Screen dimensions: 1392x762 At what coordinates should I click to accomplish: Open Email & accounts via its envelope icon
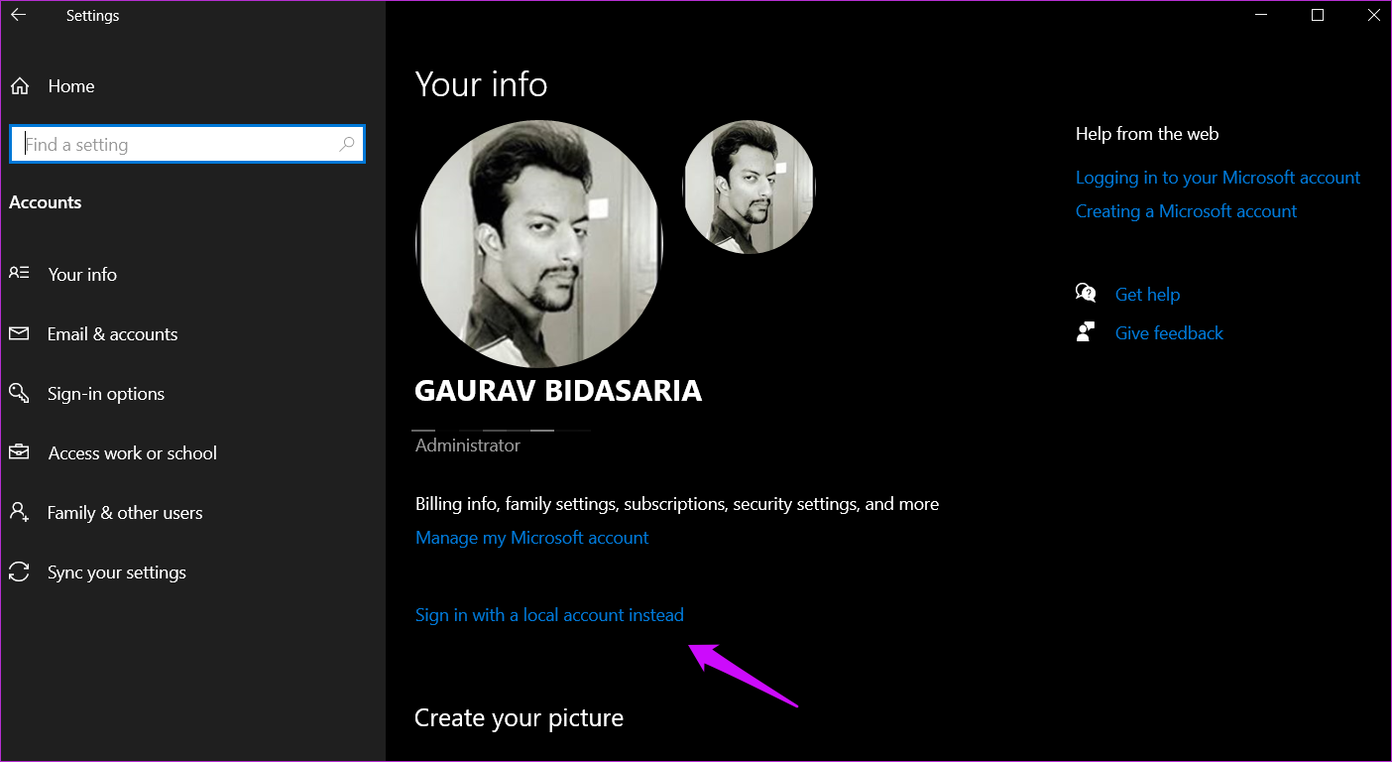point(19,333)
